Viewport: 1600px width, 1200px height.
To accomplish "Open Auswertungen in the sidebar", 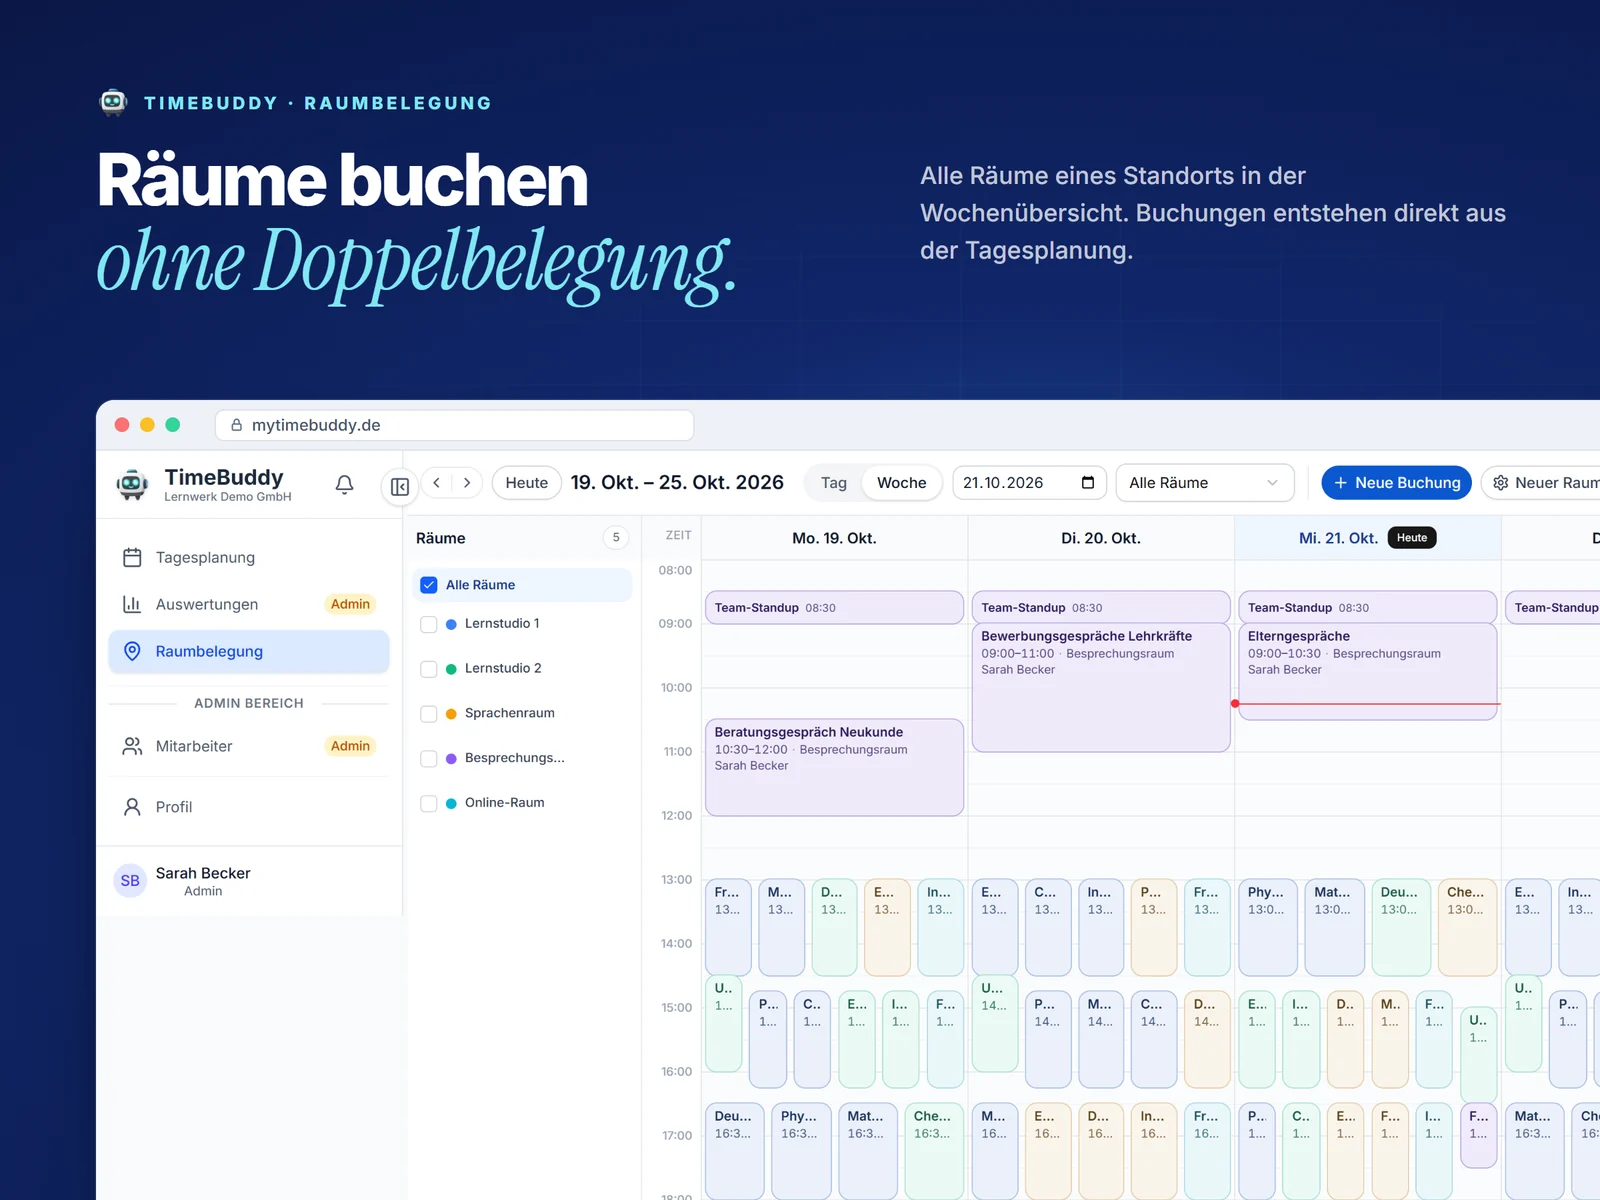I will (x=248, y=604).
